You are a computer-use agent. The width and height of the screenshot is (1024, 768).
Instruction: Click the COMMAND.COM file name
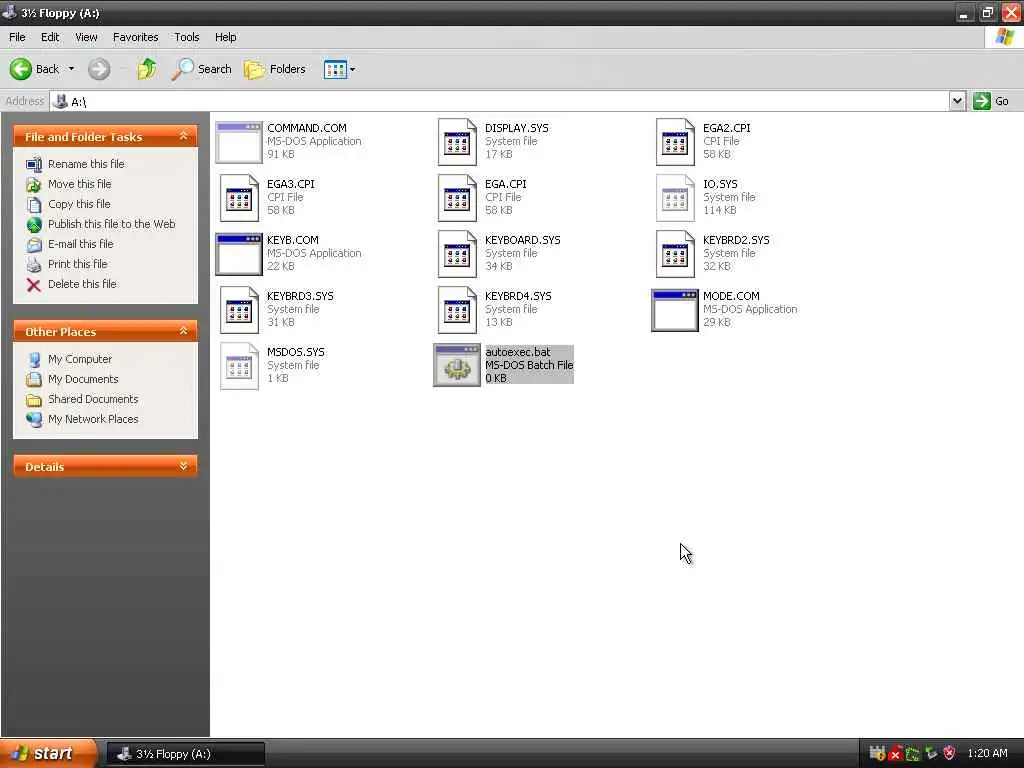point(306,128)
